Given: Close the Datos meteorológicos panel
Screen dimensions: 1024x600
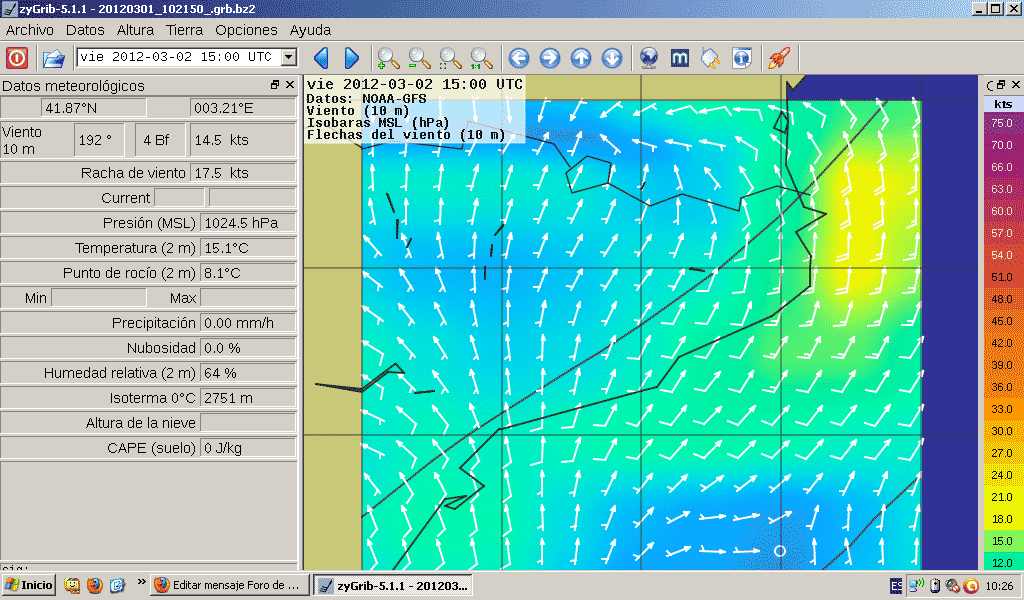Looking at the screenshot, I should [x=290, y=85].
